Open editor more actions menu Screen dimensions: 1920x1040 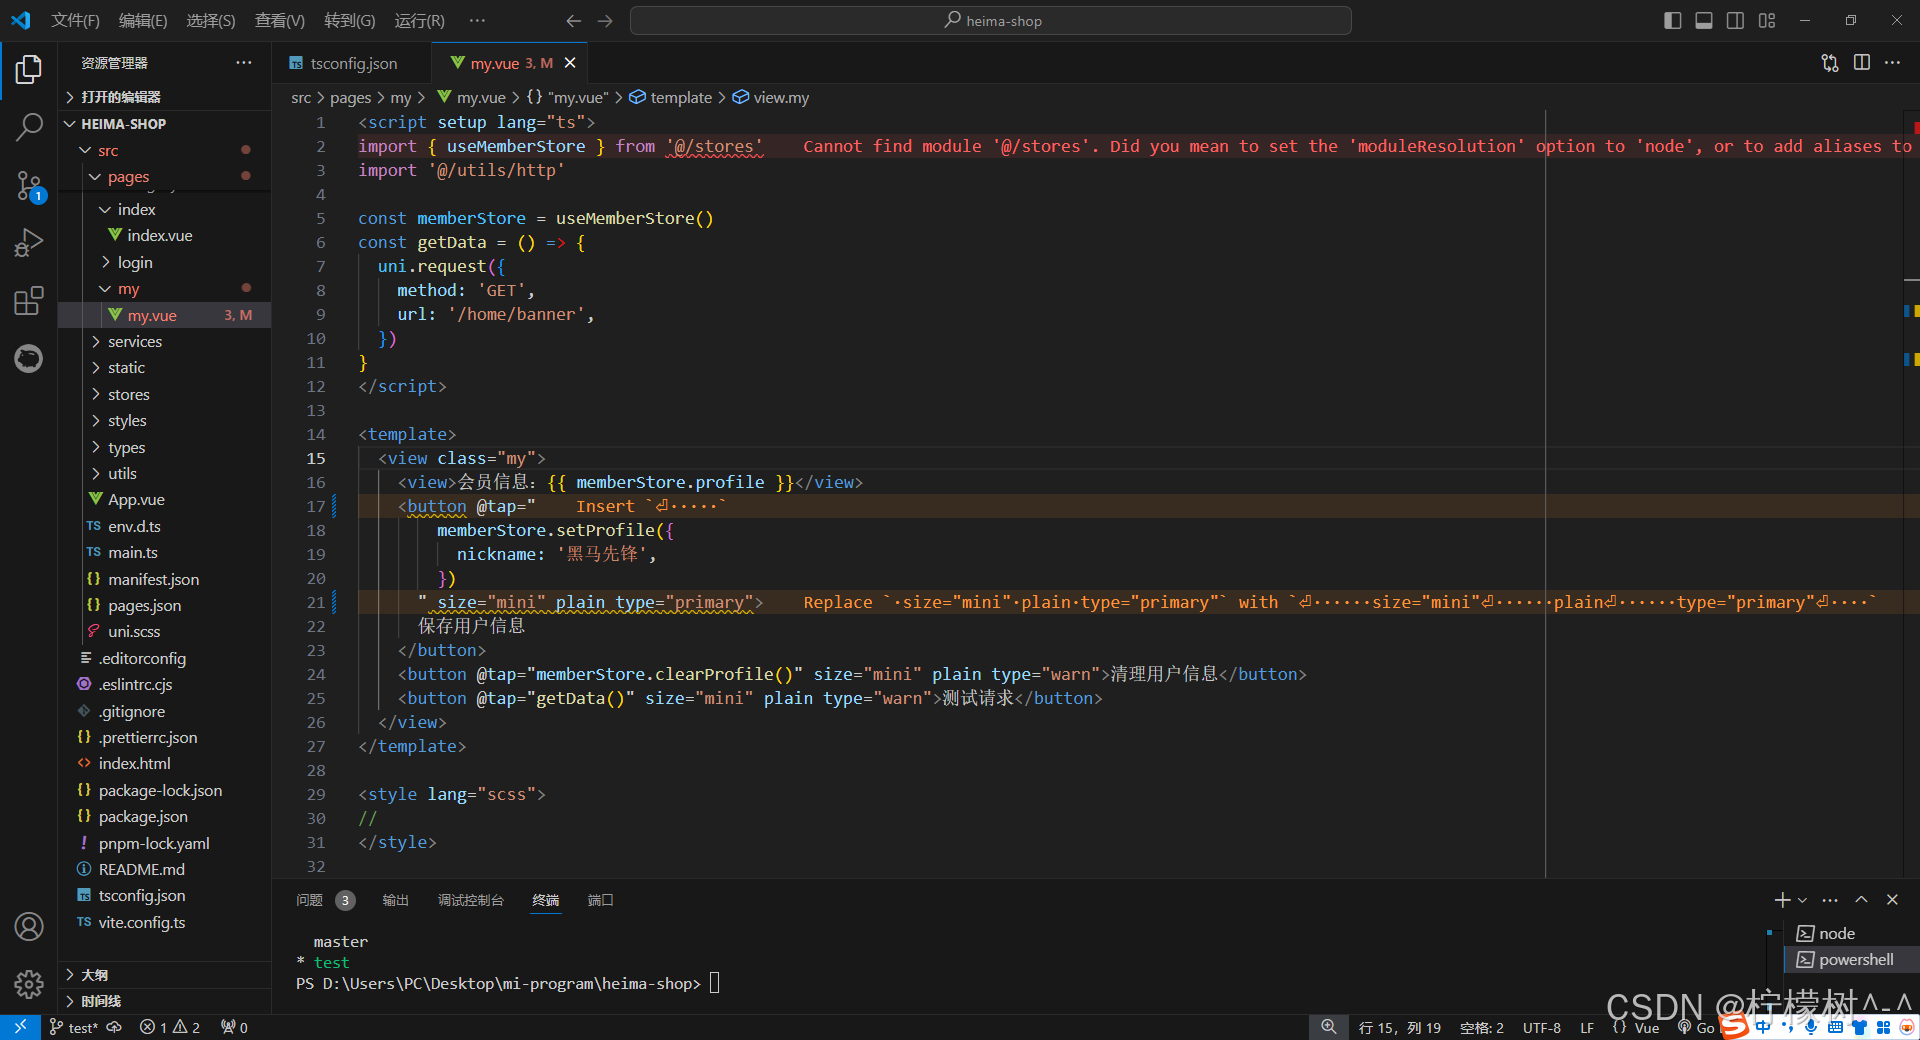[x=1893, y=63]
